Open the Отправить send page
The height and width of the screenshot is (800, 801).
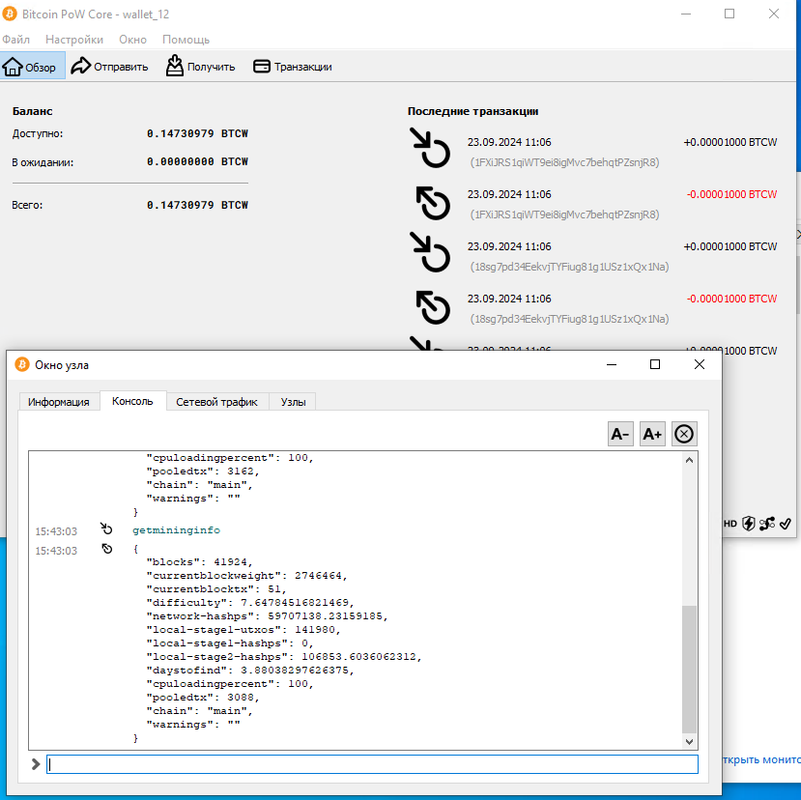[x=109, y=66]
